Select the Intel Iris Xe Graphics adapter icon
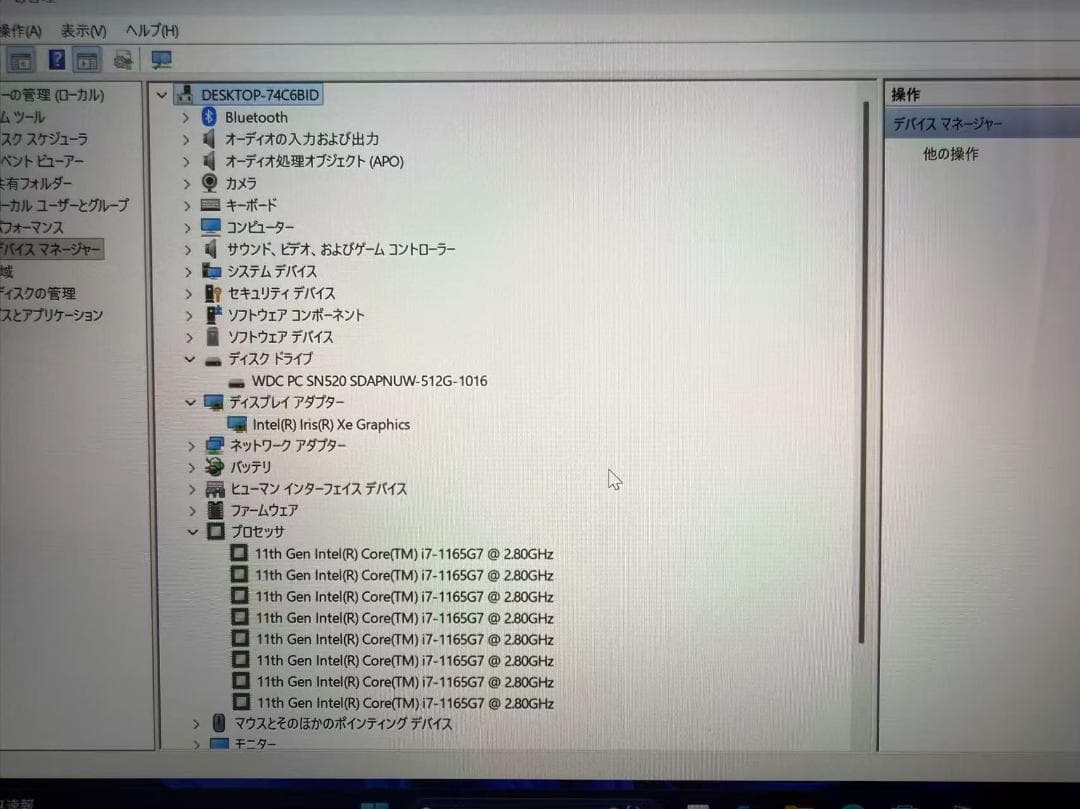The height and width of the screenshot is (809, 1080). tap(238, 424)
